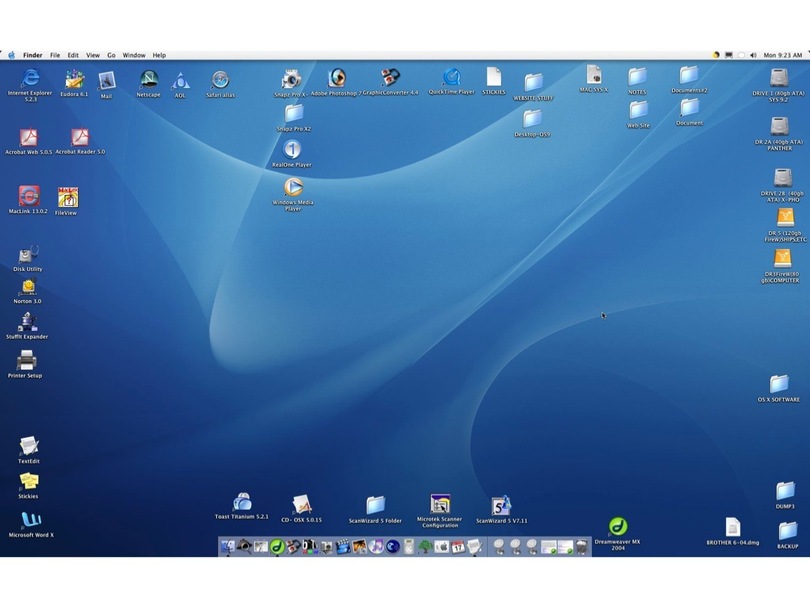Open Toast Titanium 5.2.1 icon

pos(242,502)
